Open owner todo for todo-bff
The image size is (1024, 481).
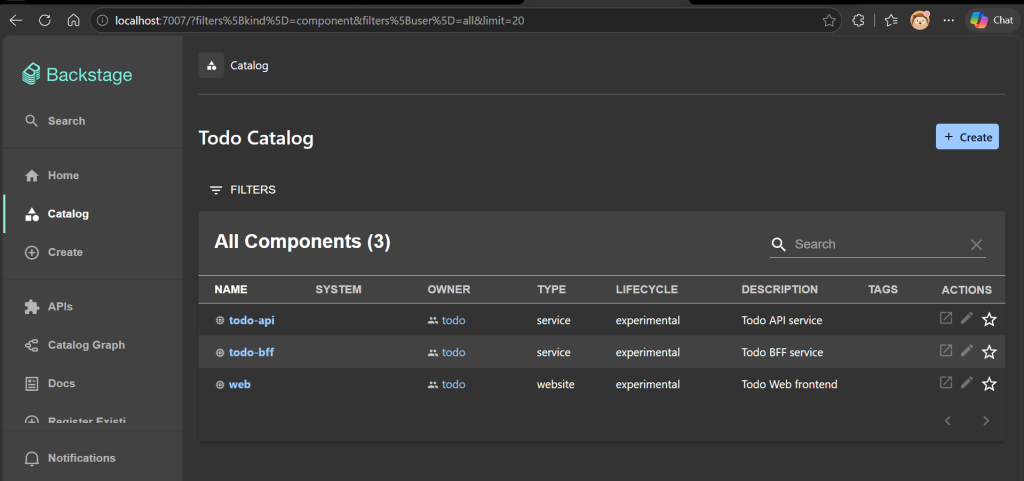pos(453,352)
